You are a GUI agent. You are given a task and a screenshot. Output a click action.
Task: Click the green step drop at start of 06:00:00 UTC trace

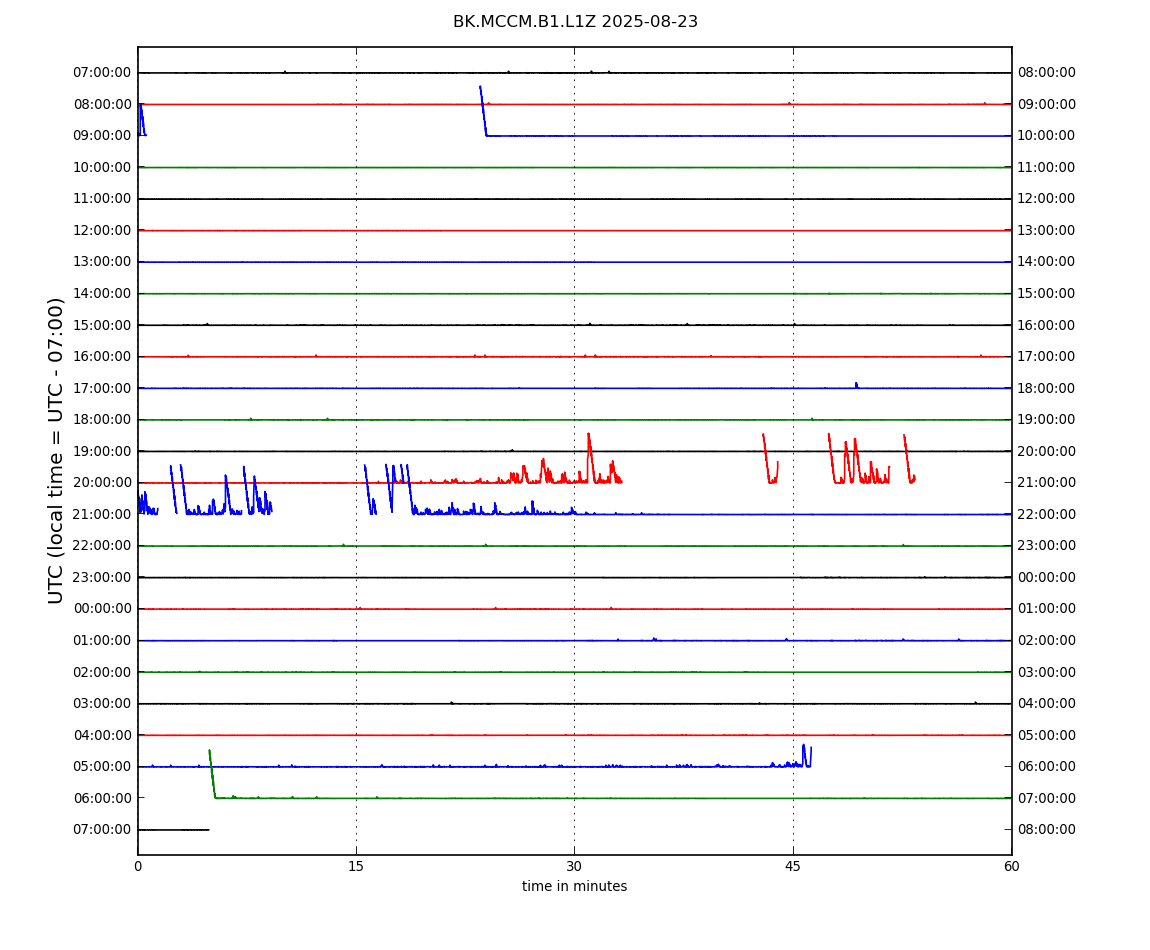pos(212,774)
